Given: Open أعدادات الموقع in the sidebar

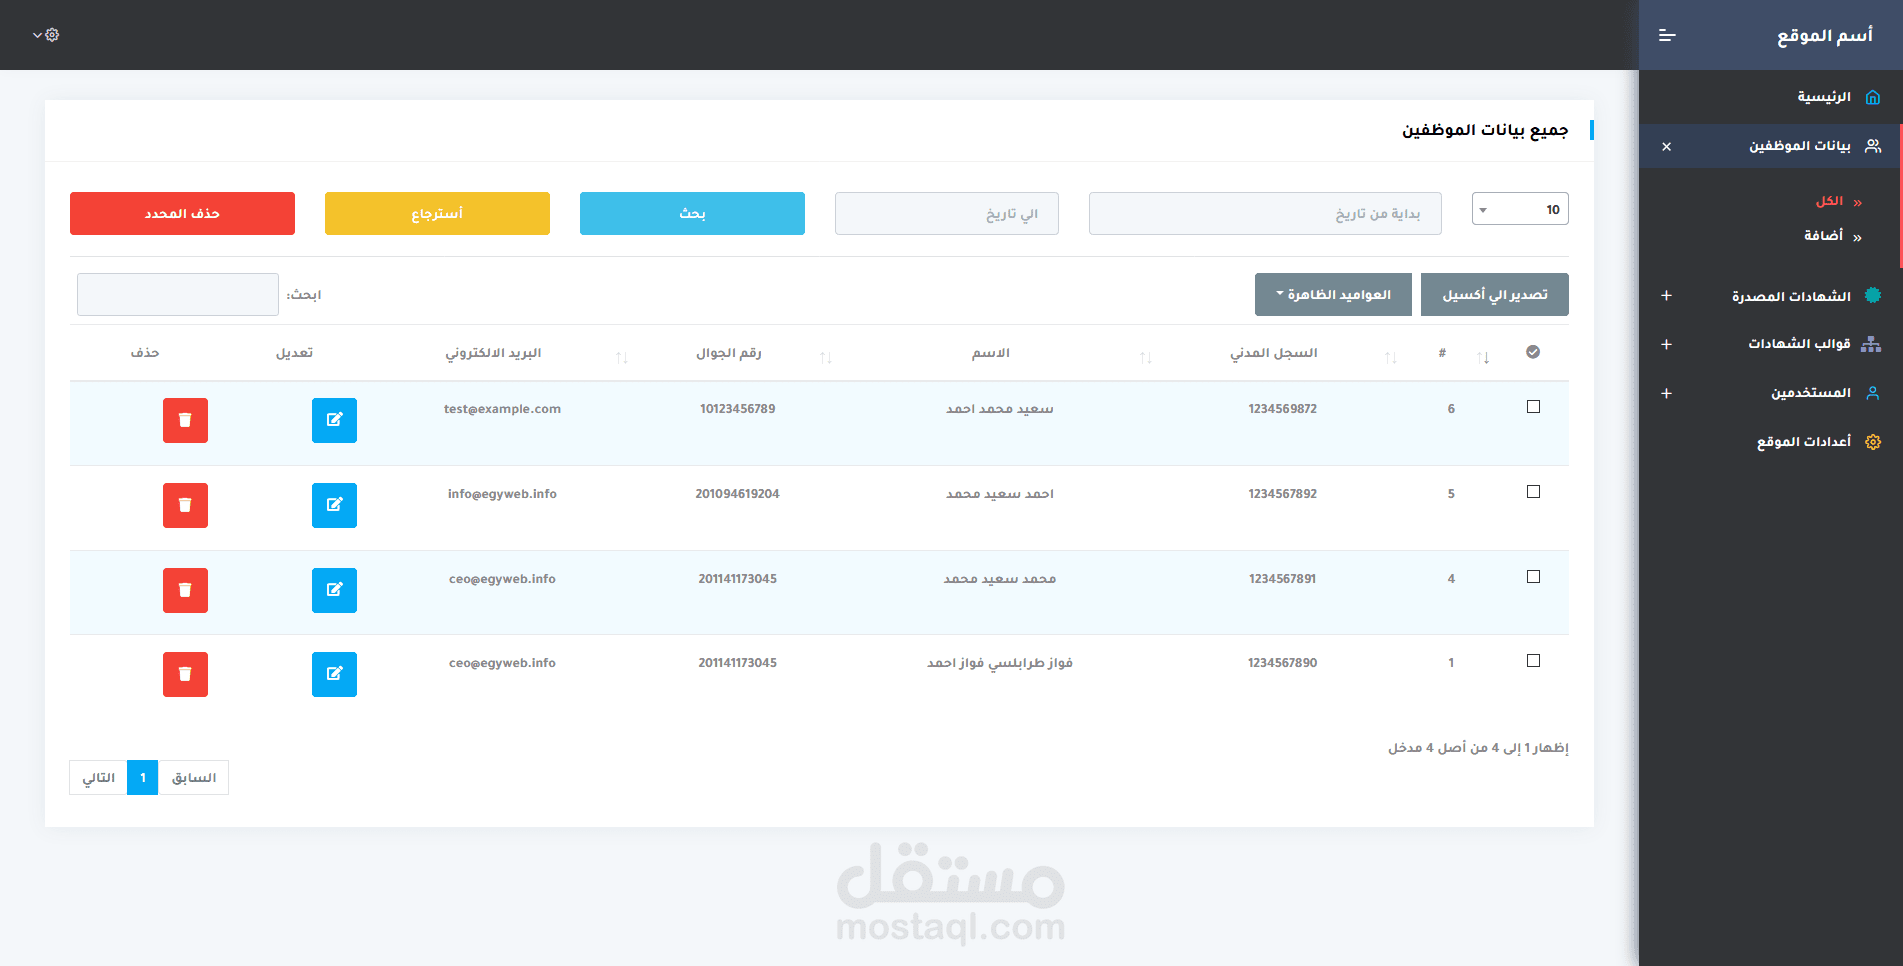Looking at the screenshot, I should (x=1804, y=442).
